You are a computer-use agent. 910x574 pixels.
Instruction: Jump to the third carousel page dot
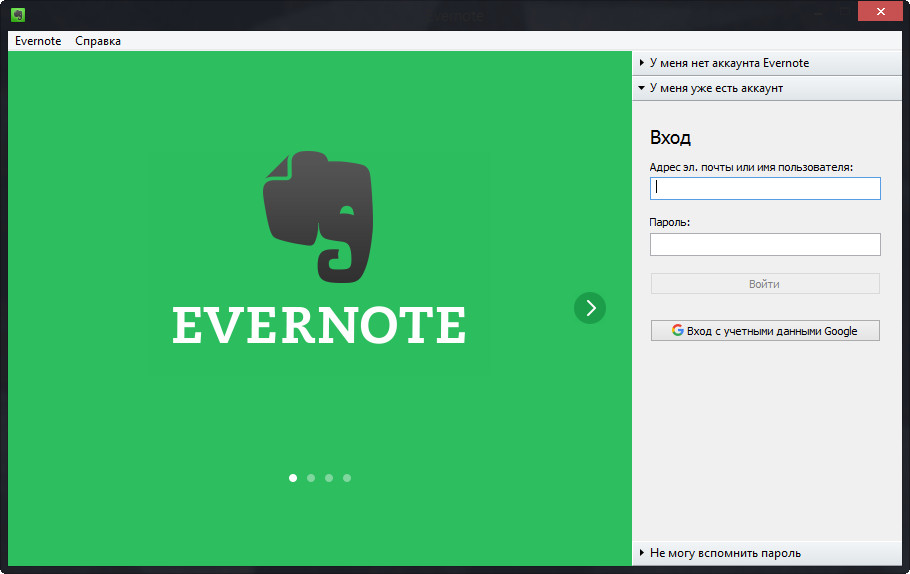click(x=329, y=478)
